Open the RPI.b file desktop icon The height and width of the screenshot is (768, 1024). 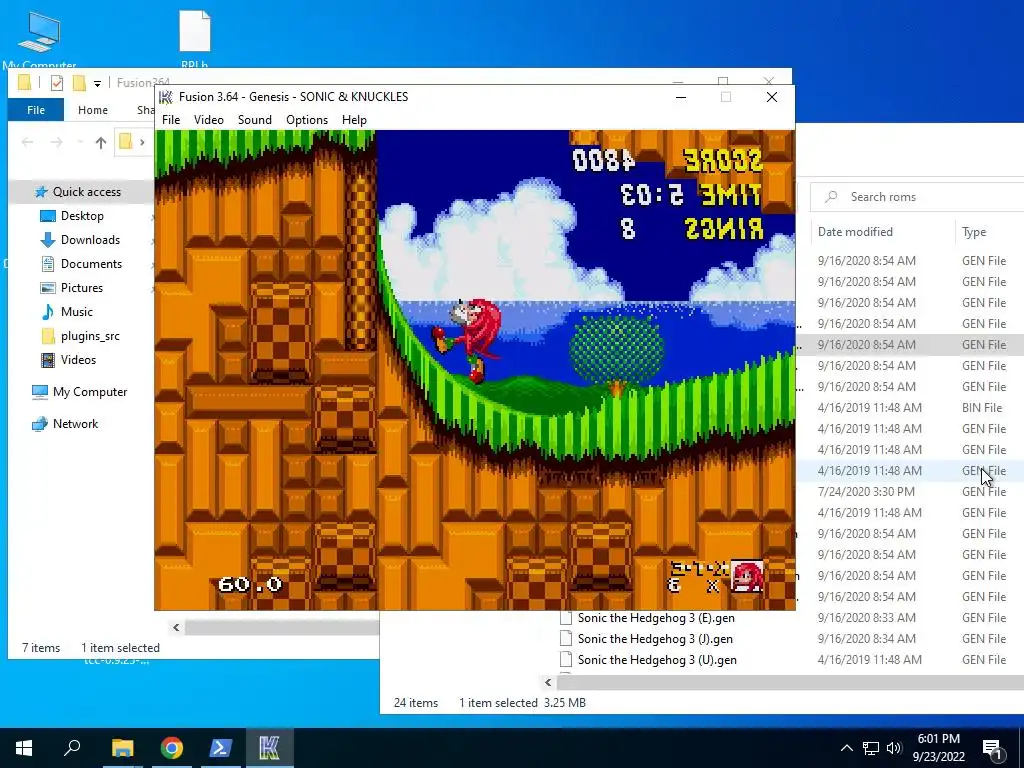[195, 39]
